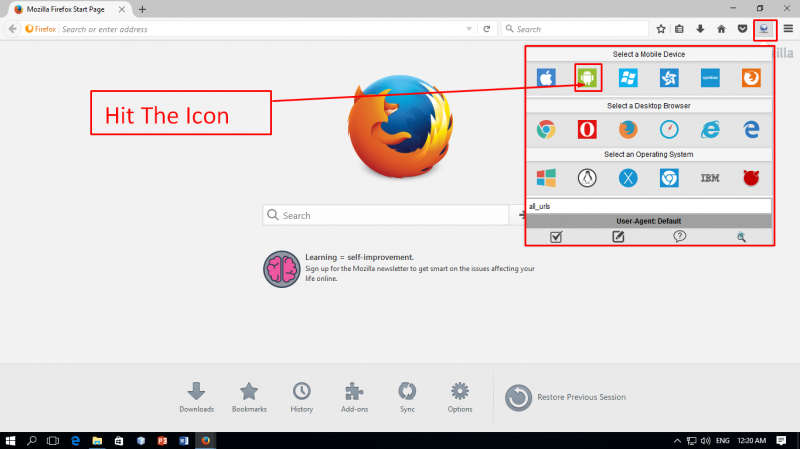Image resolution: width=800 pixels, height=449 pixels.
Task: Choose the Firefox OS mobile device
Action: [x=751, y=78]
